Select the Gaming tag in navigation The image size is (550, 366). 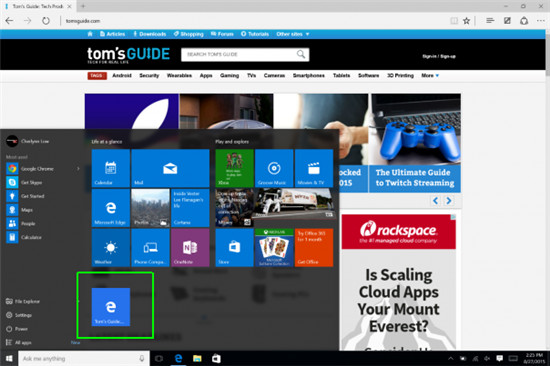coord(229,75)
